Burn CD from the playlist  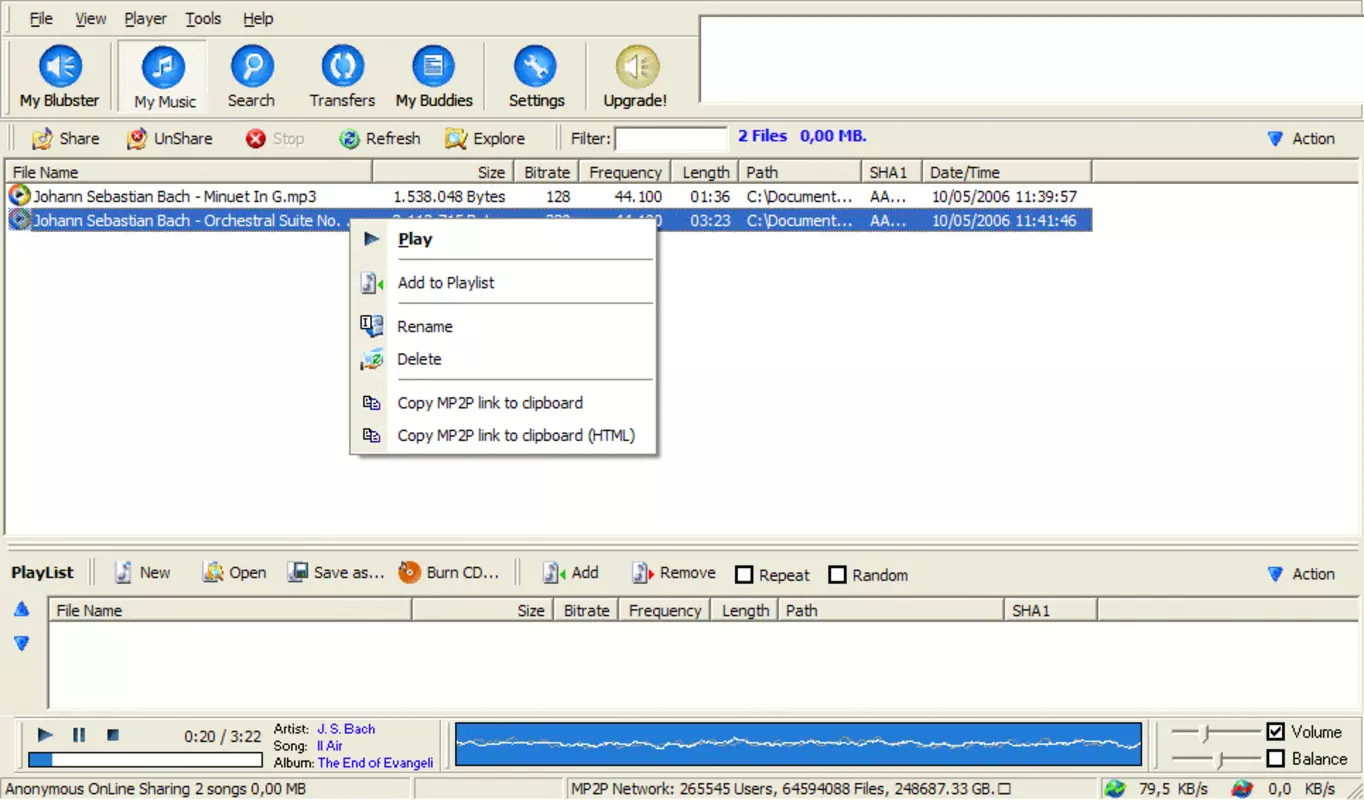pos(449,573)
